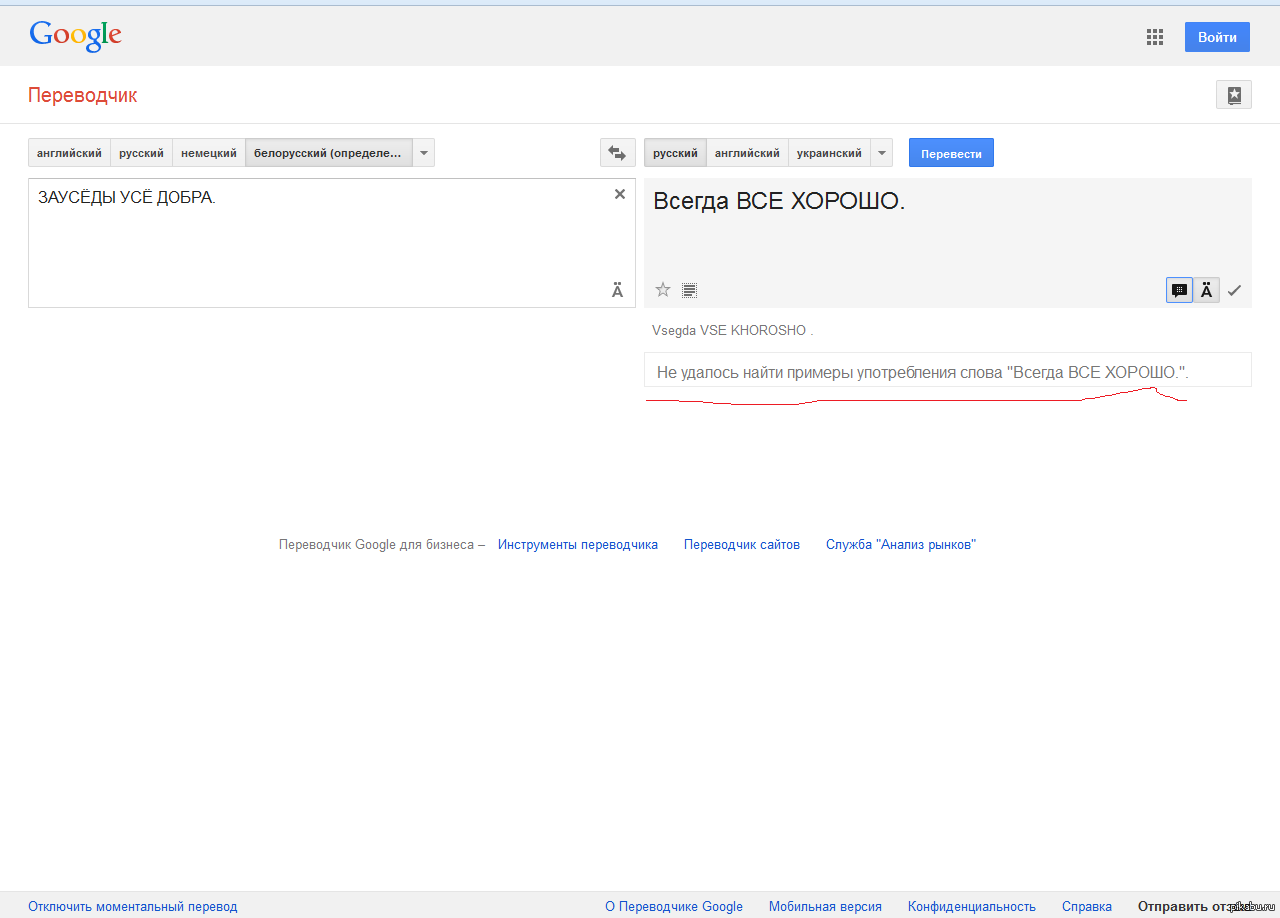Image resolution: width=1280 pixels, height=918 pixels.
Task: Click the select-all translation text icon
Action: (x=689, y=290)
